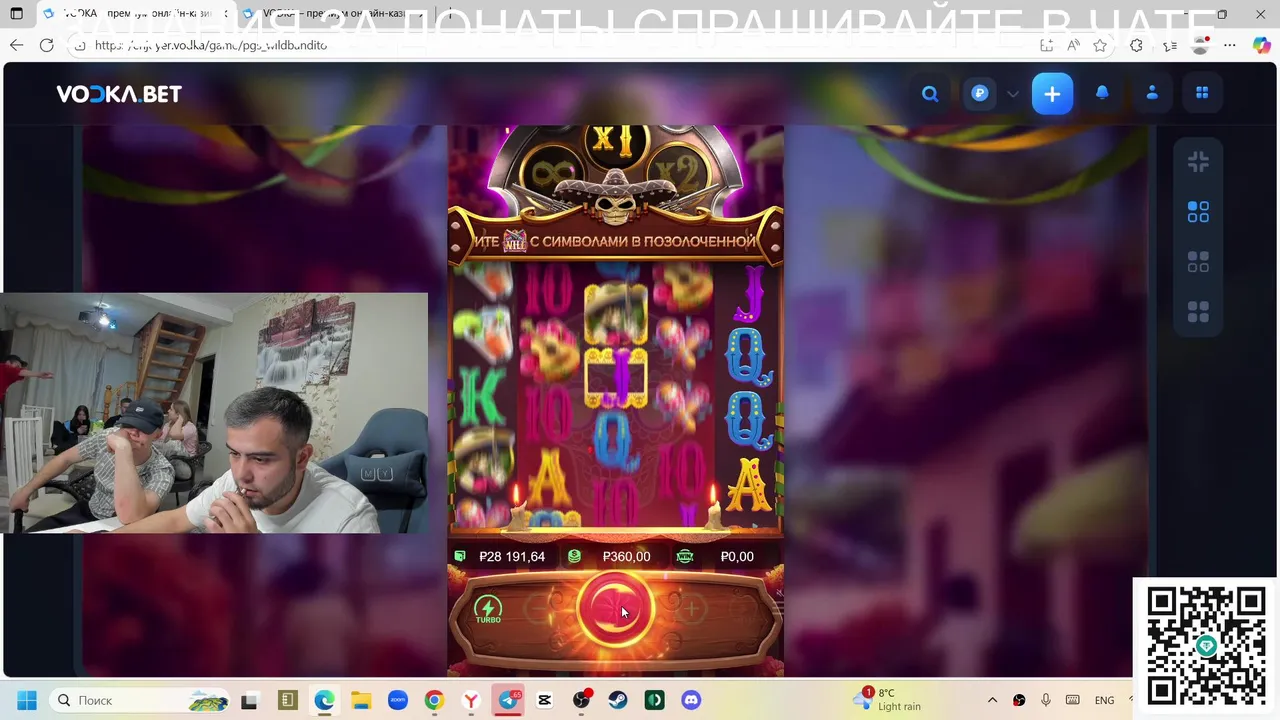Open Yandex Browser from the taskbar
This screenshot has width=1280, height=720.
(x=471, y=700)
